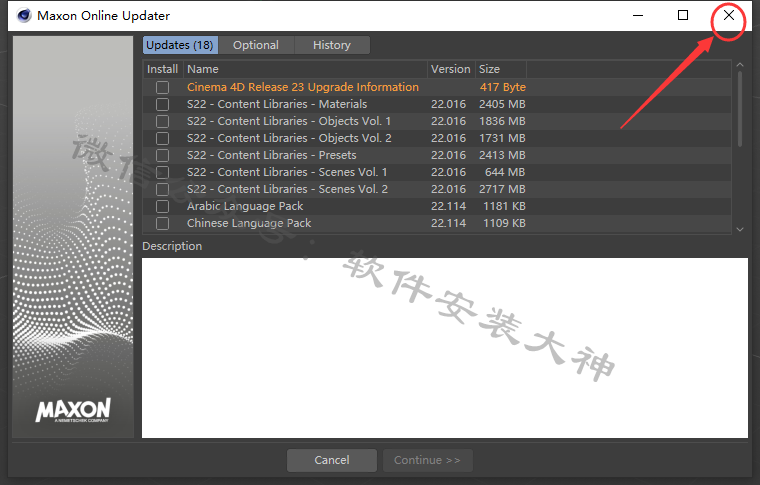The width and height of the screenshot is (760, 485).
Task: Enable install for Objects Vol. 1
Action: click(162, 121)
